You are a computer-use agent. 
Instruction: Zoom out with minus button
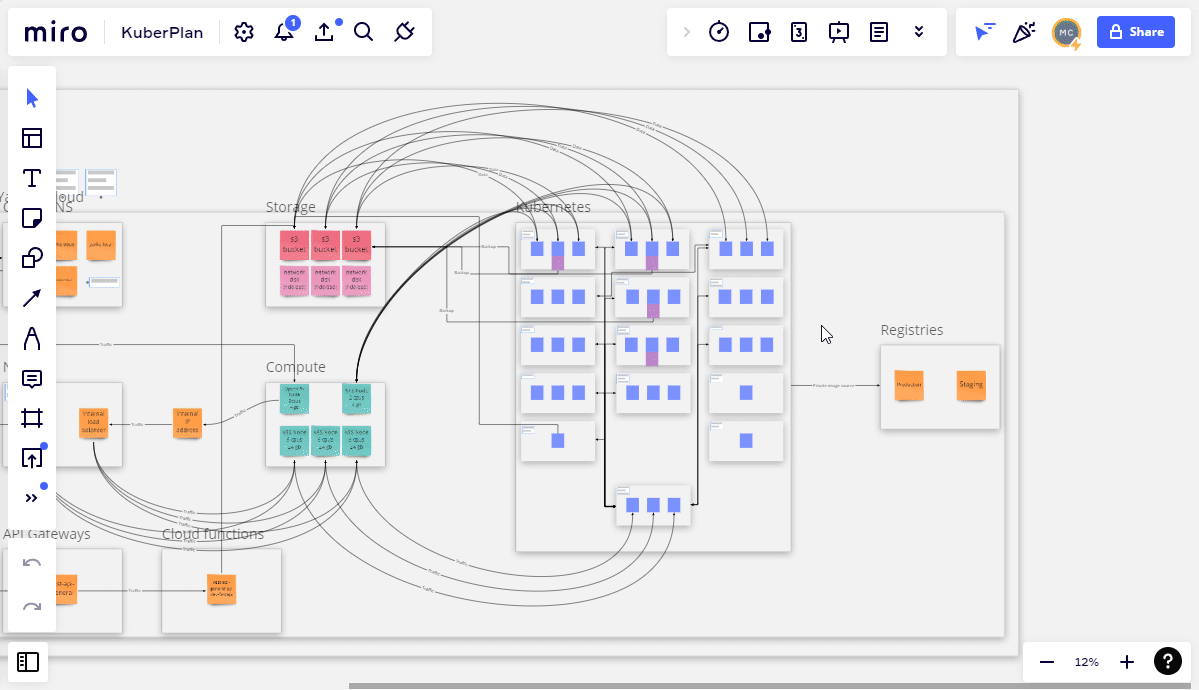[1047, 662]
